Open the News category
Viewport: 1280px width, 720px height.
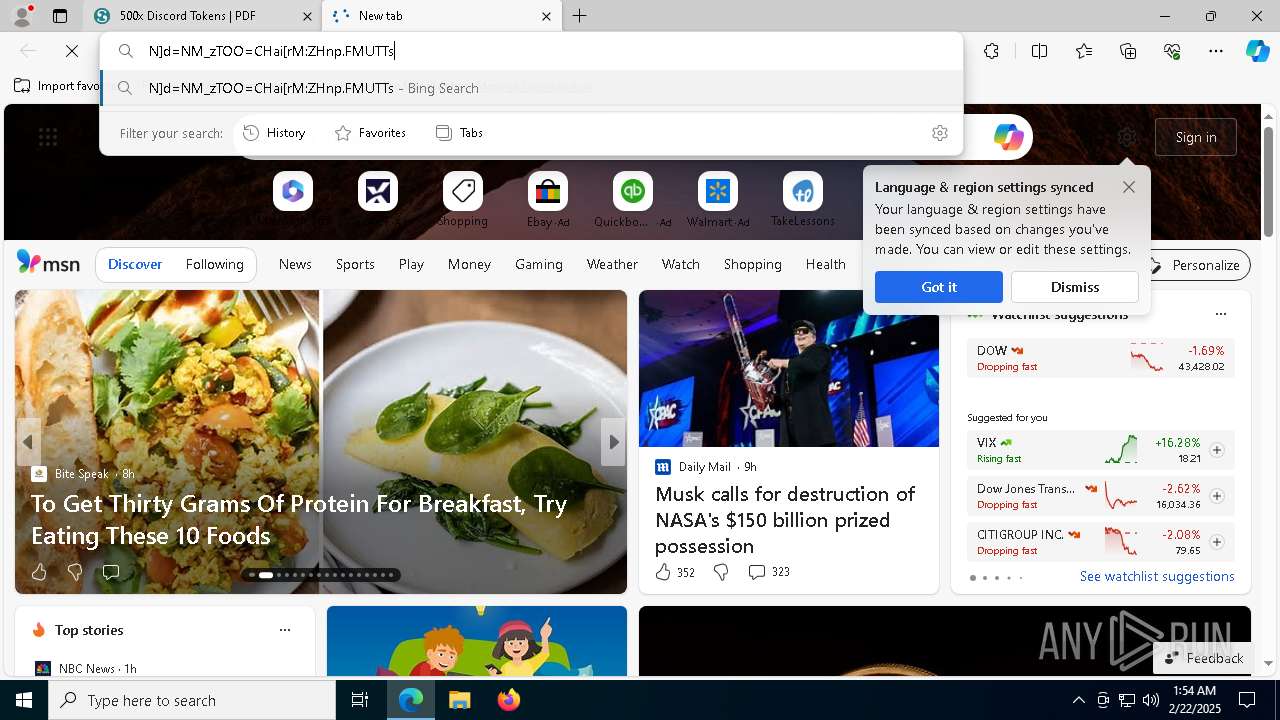click(295, 264)
